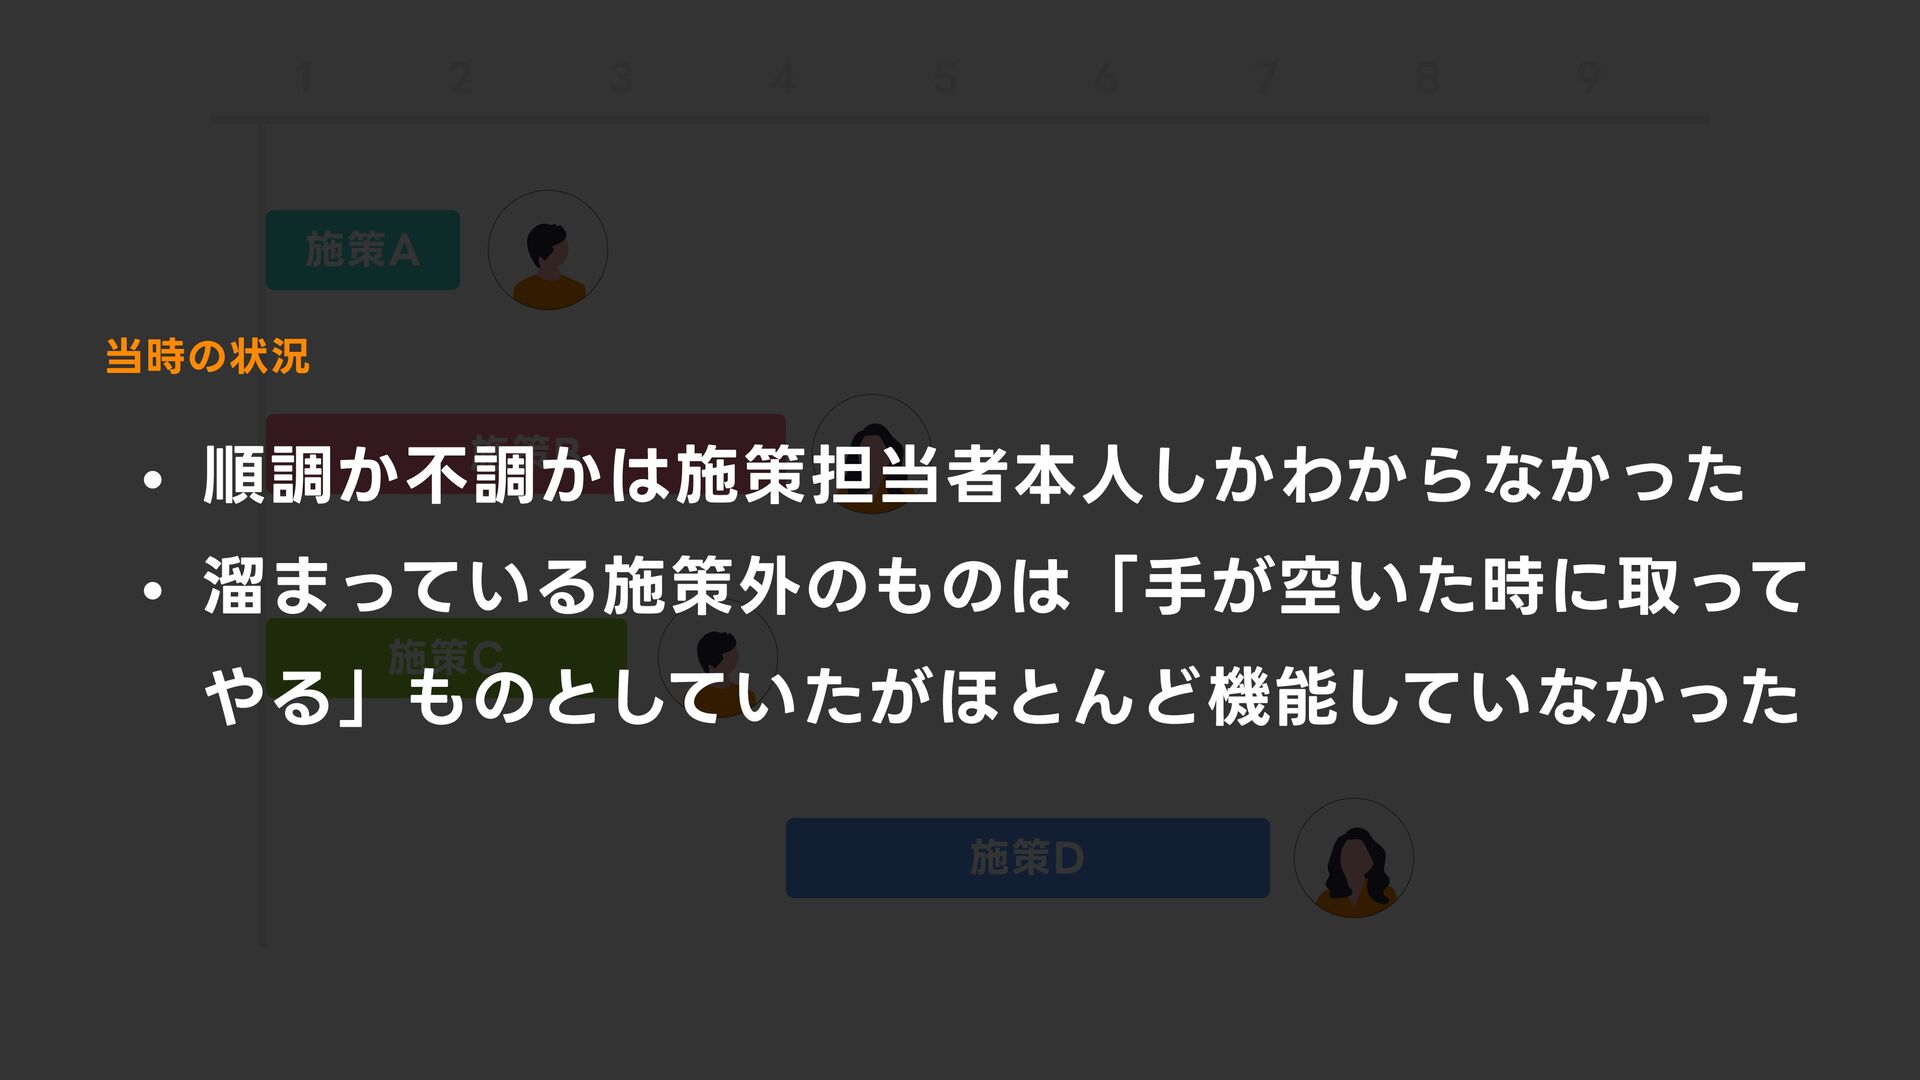This screenshot has width=1920, height=1080.
Task: Click the avatar beside 施策C bar
Action: pyautogui.click(x=718, y=657)
